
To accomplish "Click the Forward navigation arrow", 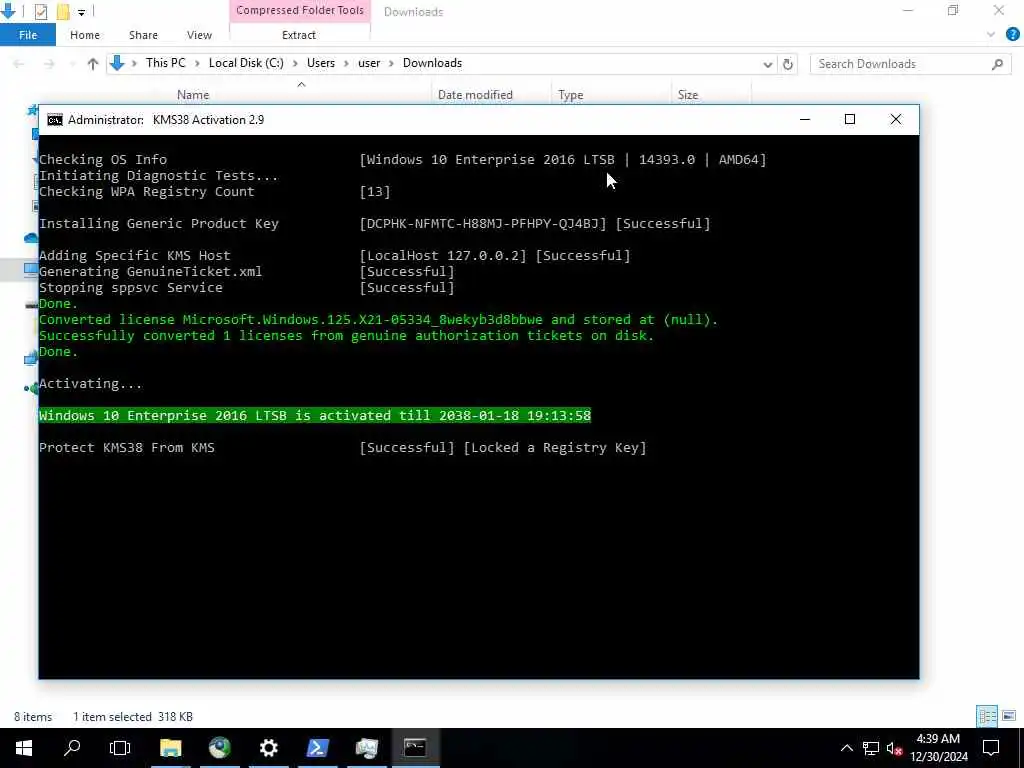I will pos(49,63).
